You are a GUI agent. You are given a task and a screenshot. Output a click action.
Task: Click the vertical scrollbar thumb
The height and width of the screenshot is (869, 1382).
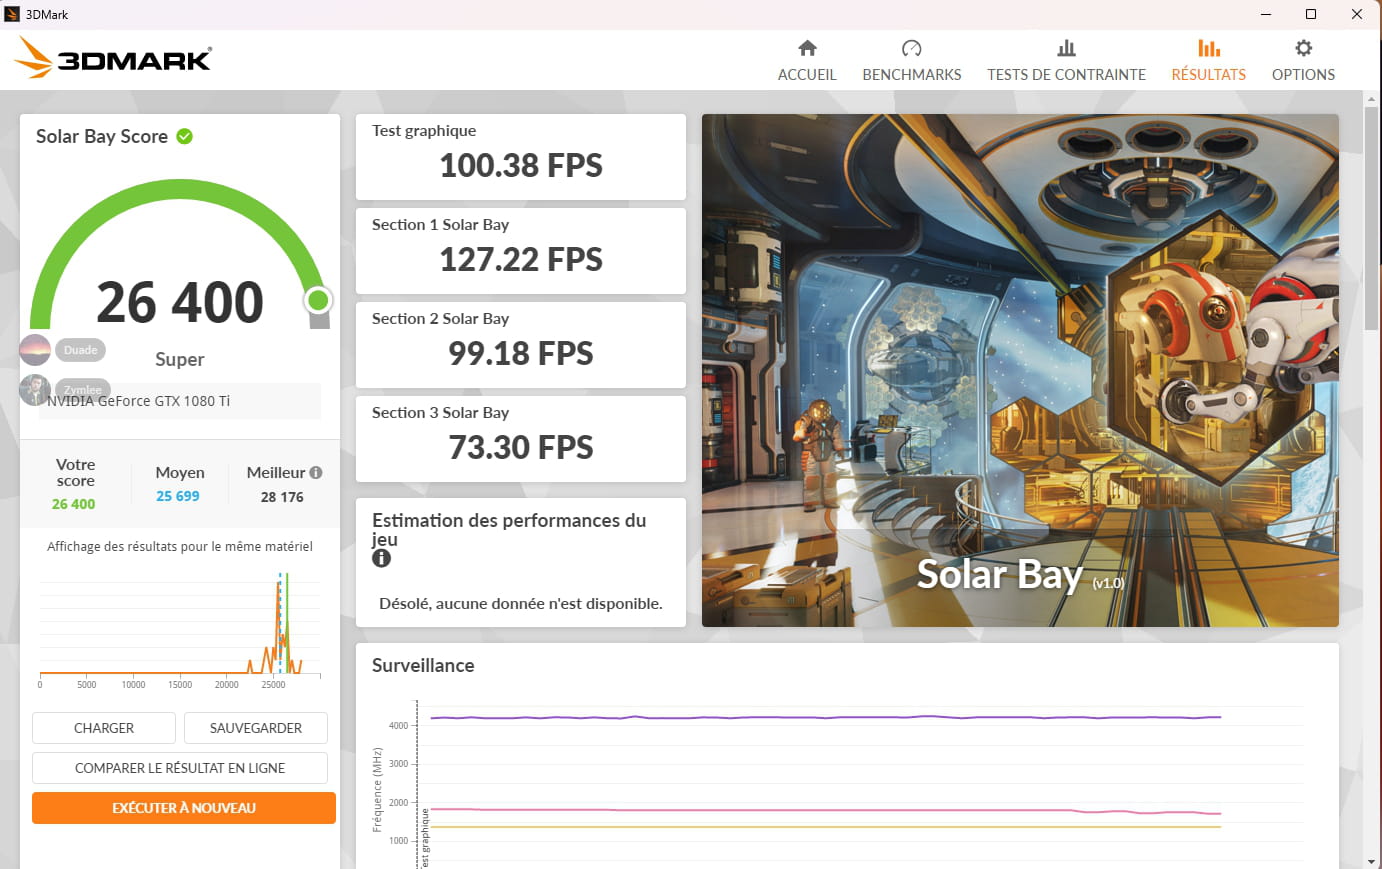click(1371, 216)
